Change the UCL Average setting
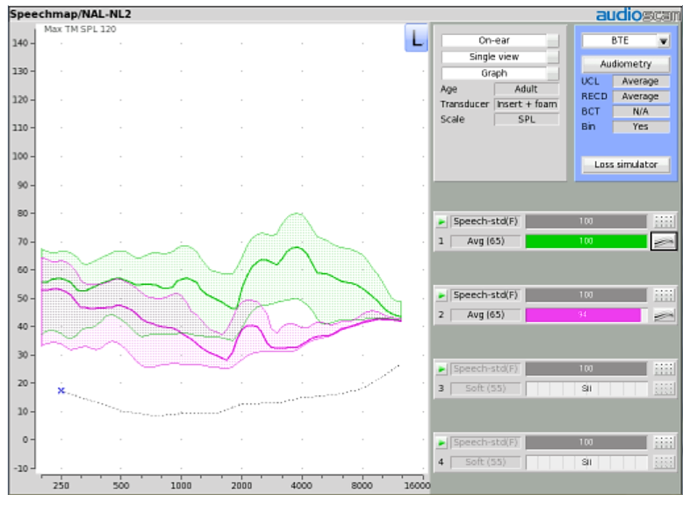Screen dimensions: 692x505 (641, 82)
